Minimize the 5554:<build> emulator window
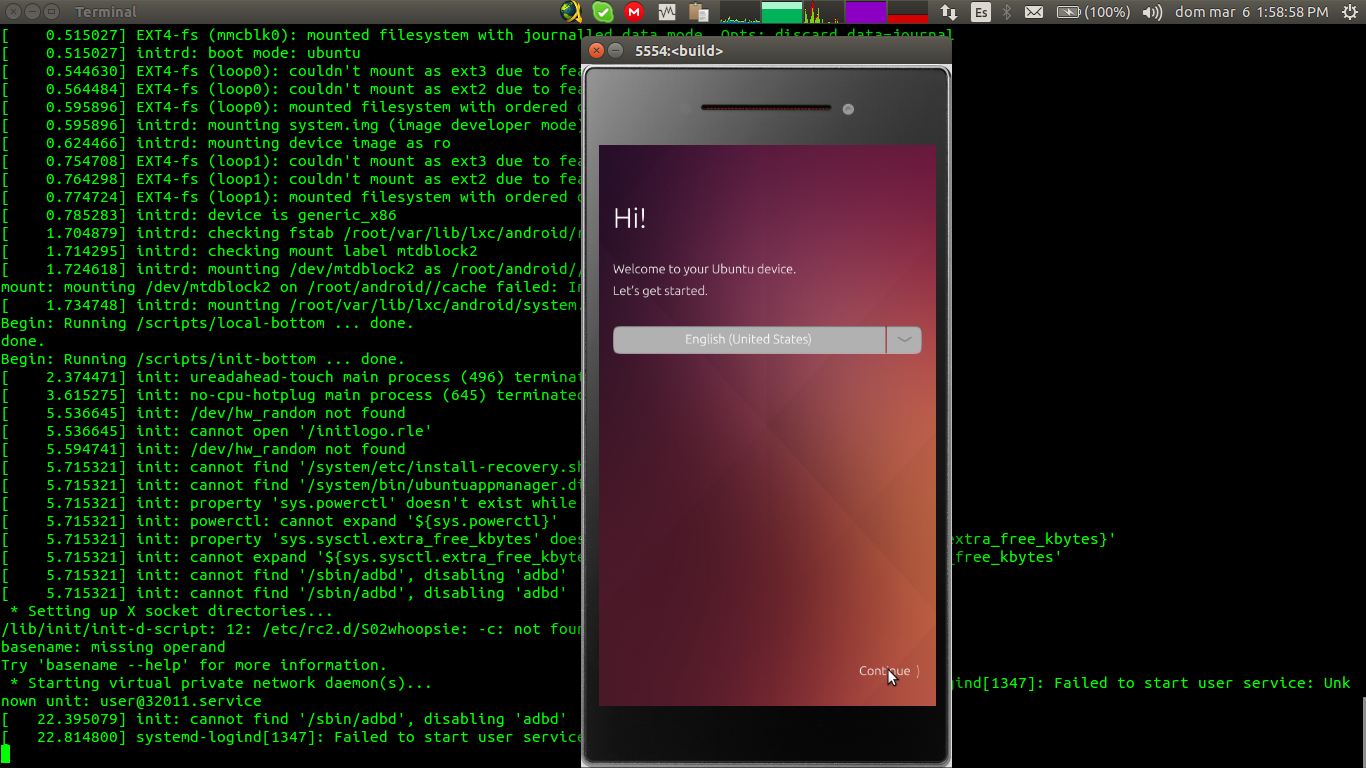Screen dimensions: 1366x768 [x=616, y=50]
